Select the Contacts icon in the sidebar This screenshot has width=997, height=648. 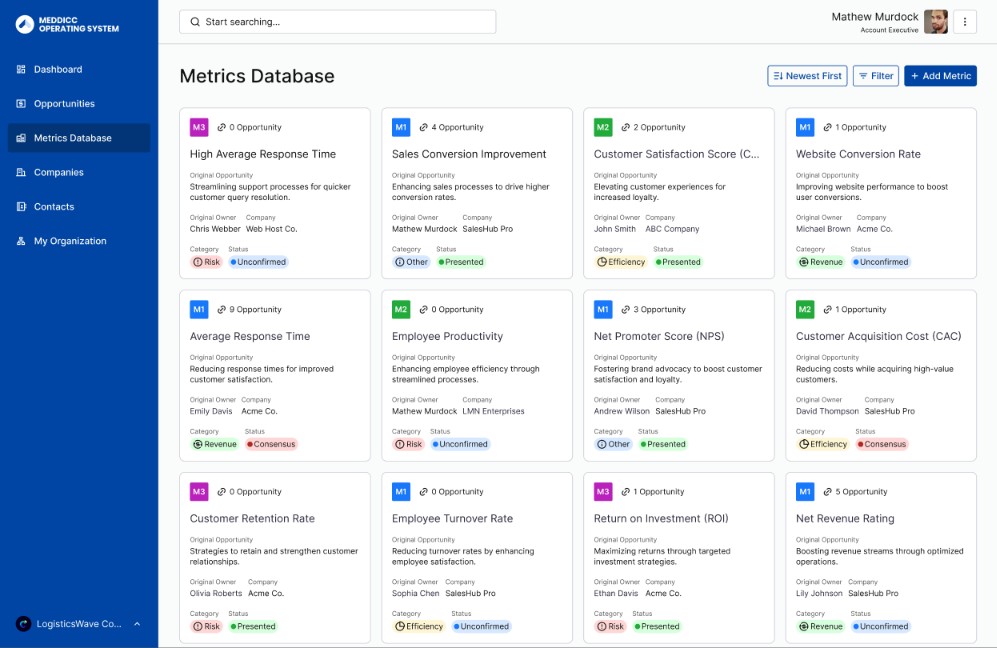20,206
